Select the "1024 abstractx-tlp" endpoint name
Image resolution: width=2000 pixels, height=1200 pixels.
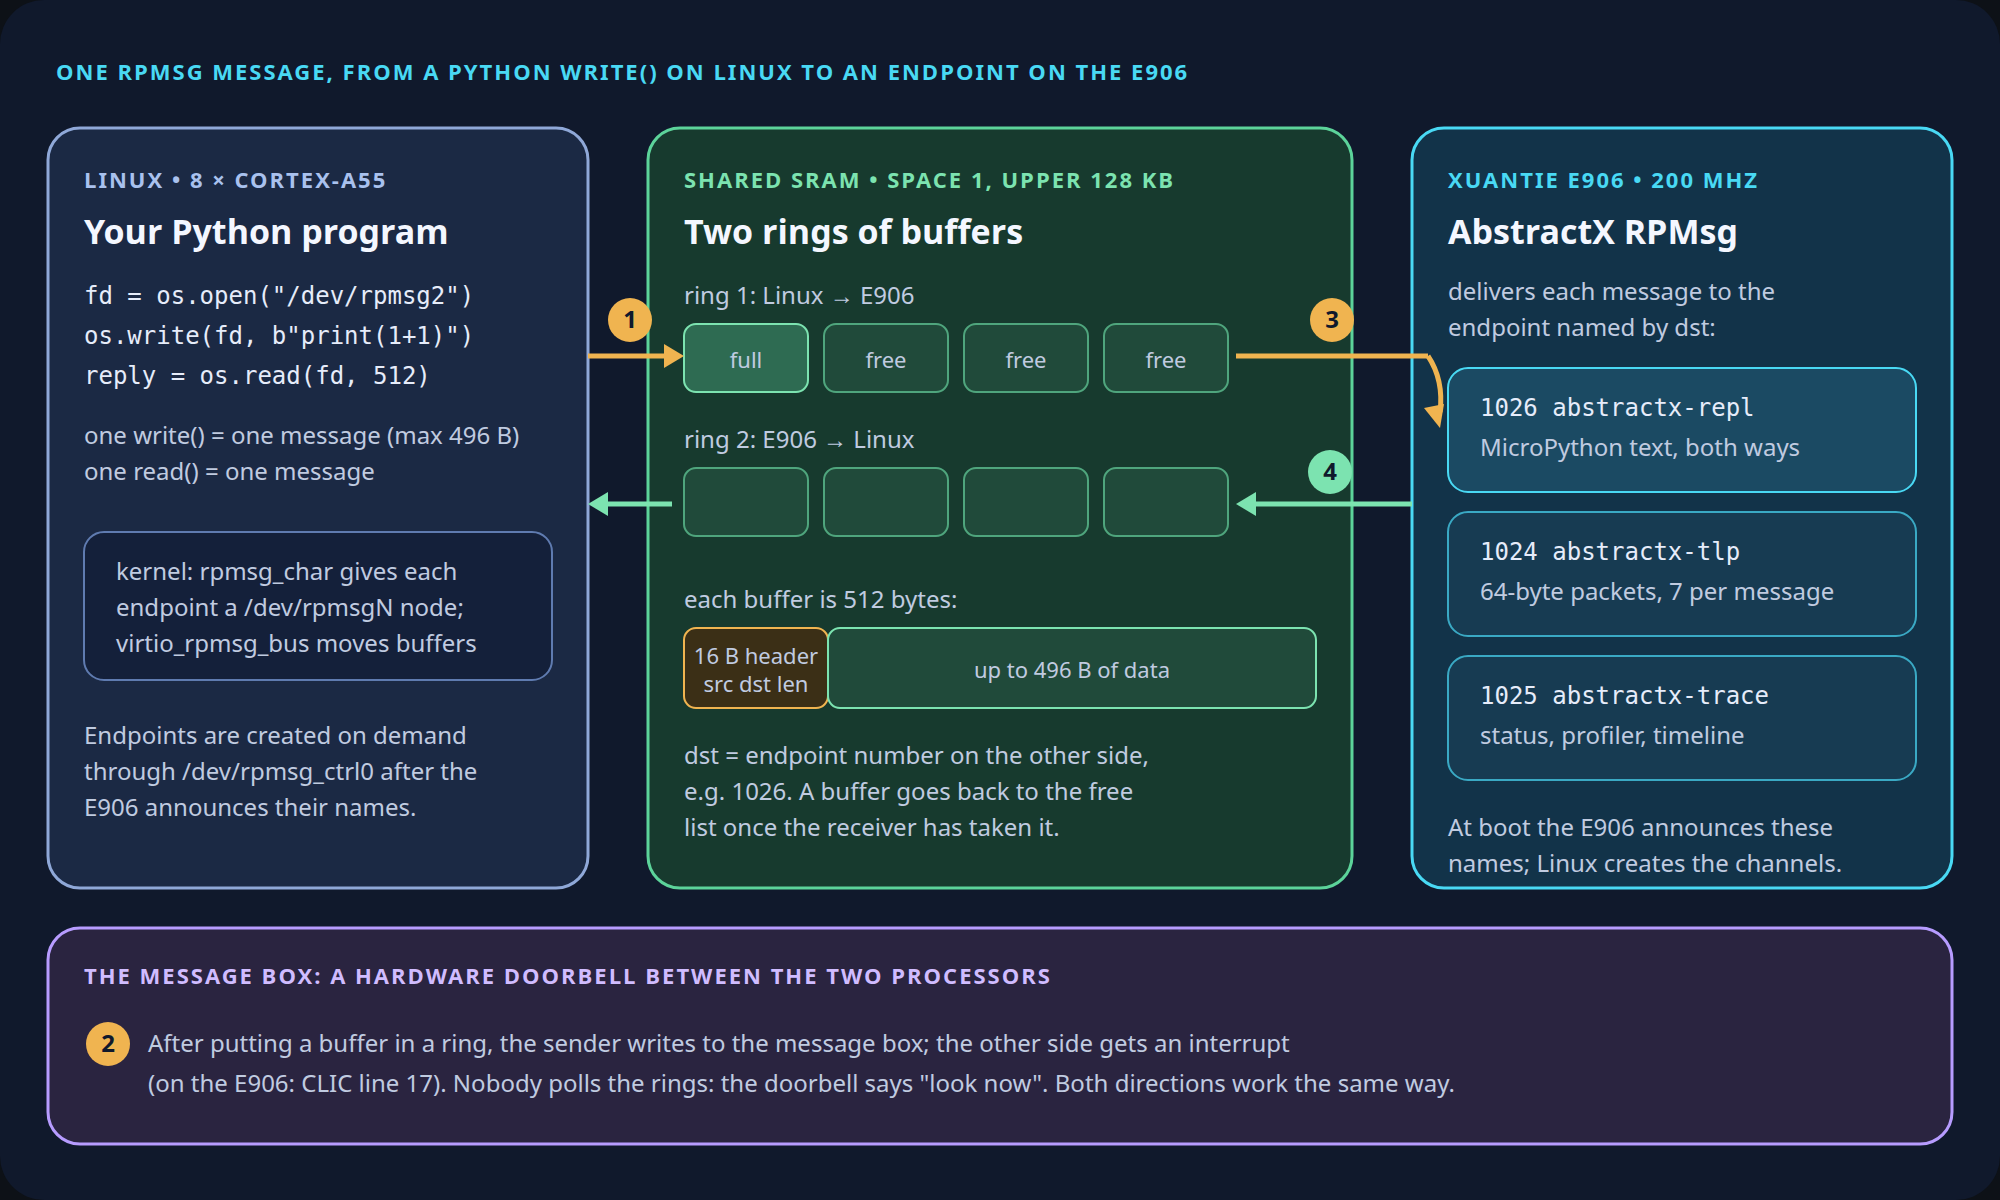[x=1610, y=552]
